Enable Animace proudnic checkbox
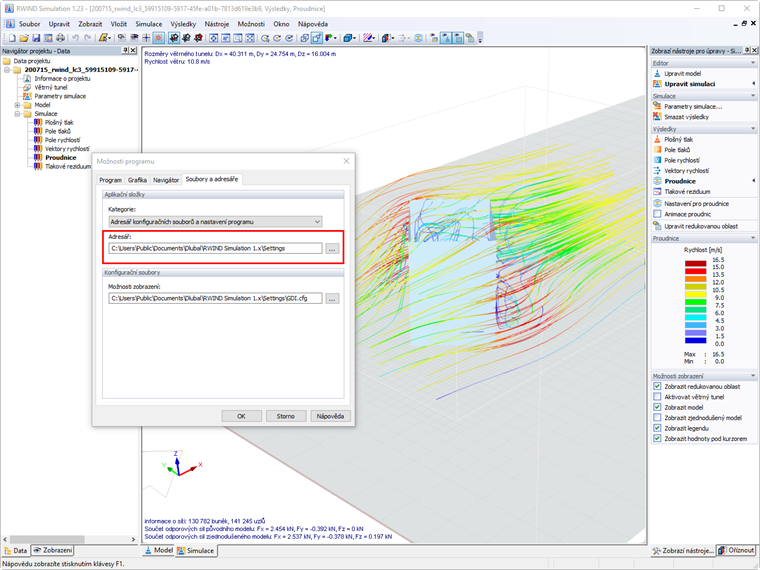The height and width of the screenshot is (570, 760). pos(657,214)
